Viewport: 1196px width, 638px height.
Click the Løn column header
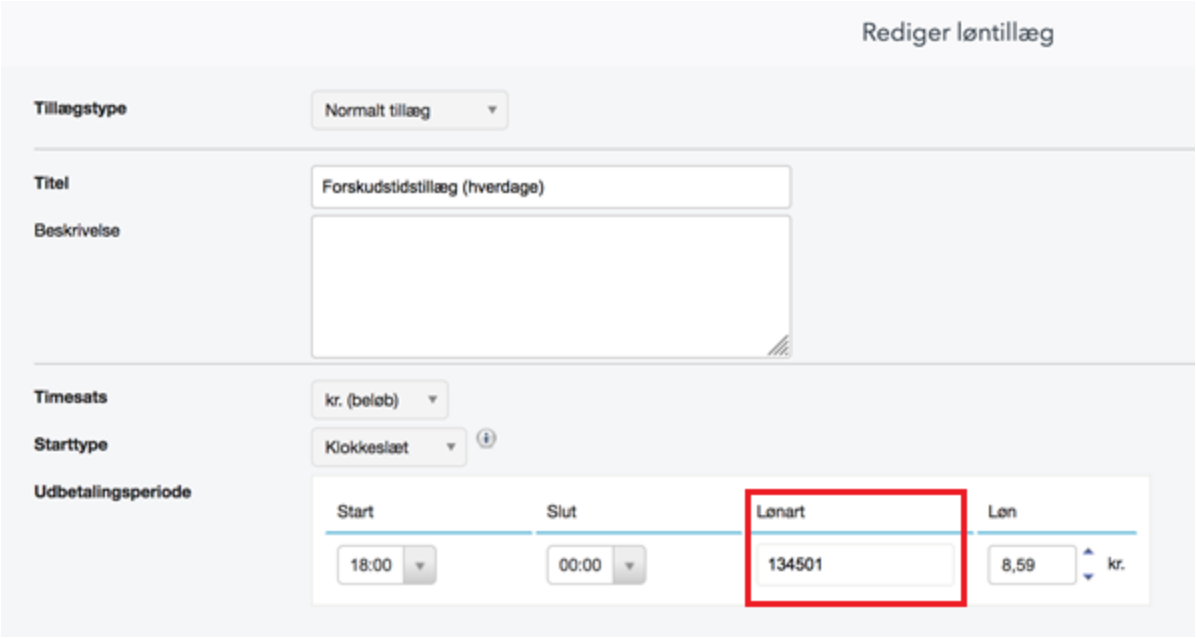[1002, 512]
